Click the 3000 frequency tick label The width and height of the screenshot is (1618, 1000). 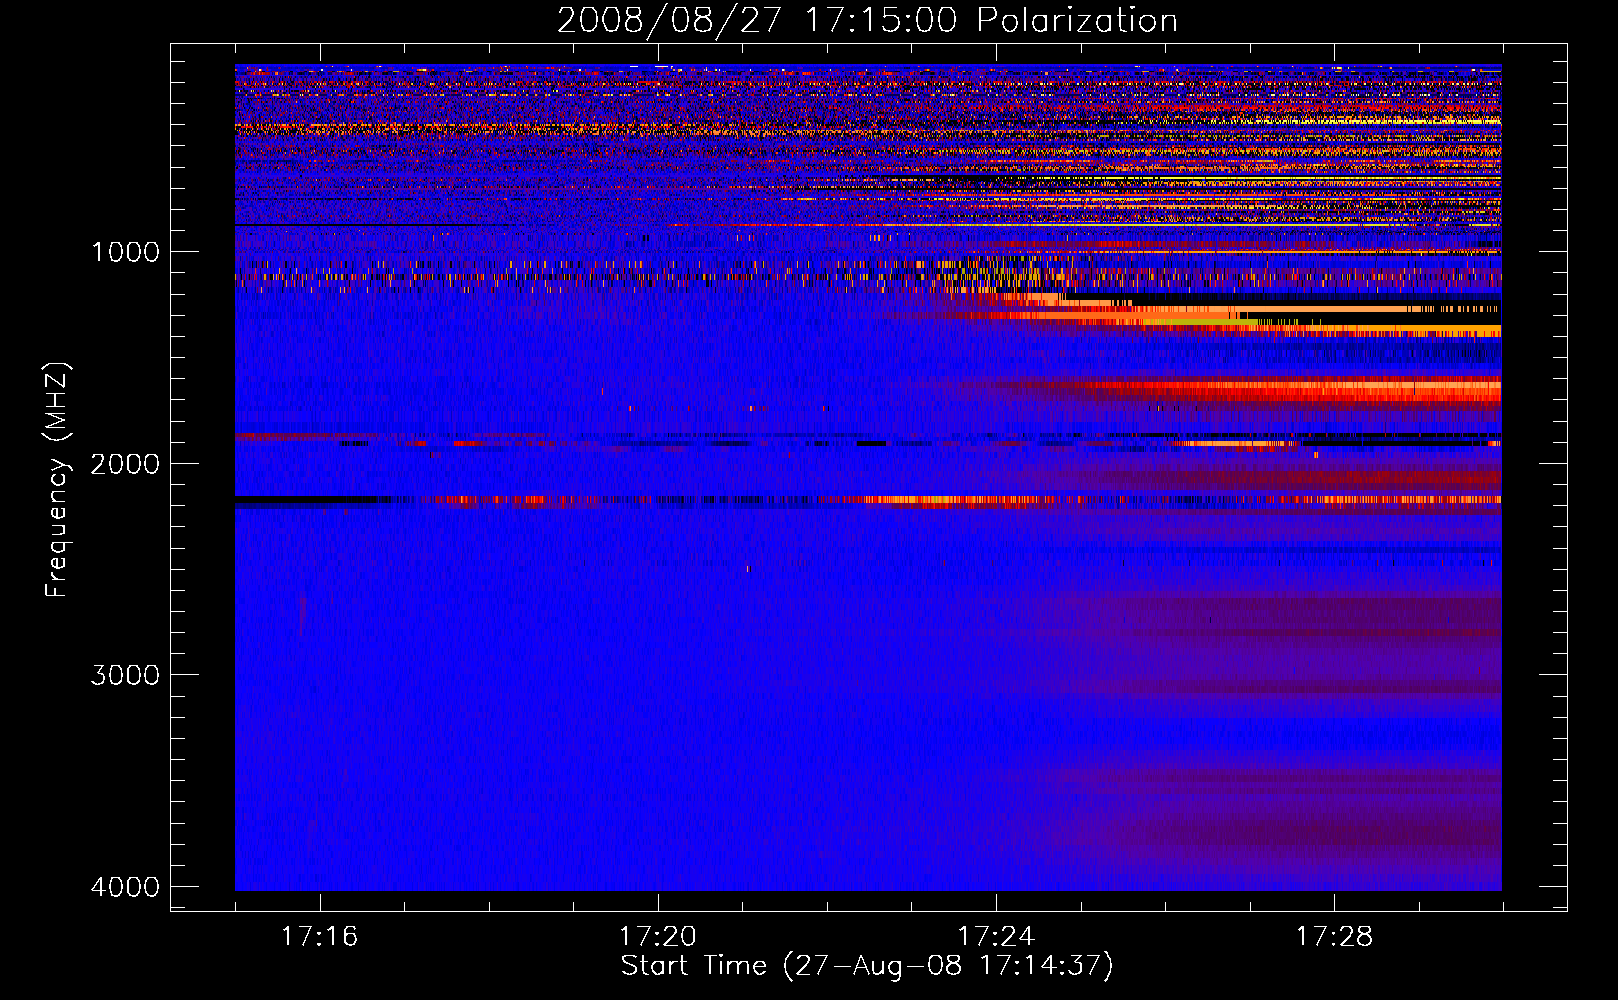tap(125, 675)
